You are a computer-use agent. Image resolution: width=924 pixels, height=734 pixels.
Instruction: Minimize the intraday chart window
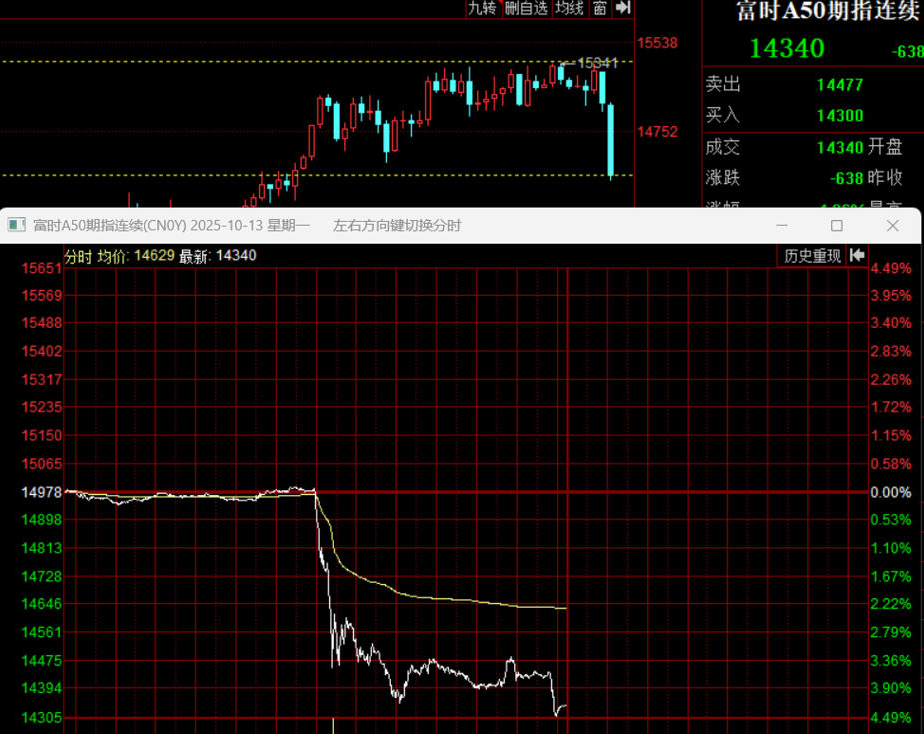tap(782, 226)
